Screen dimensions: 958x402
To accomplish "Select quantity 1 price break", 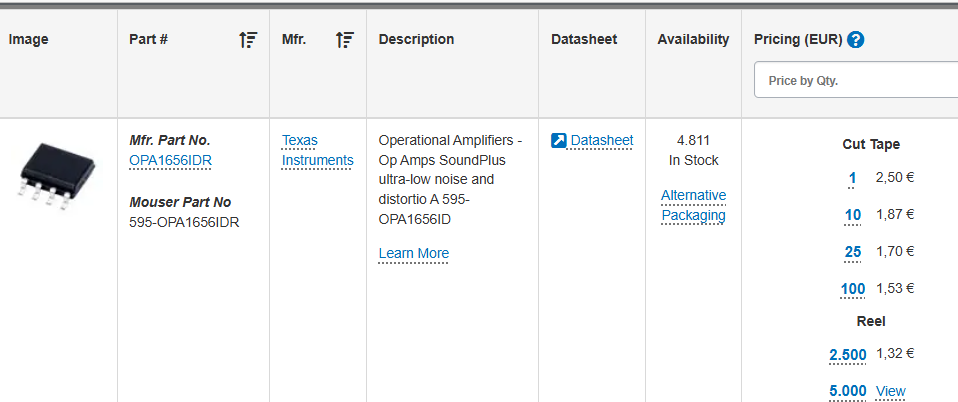I will click(x=852, y=178).
